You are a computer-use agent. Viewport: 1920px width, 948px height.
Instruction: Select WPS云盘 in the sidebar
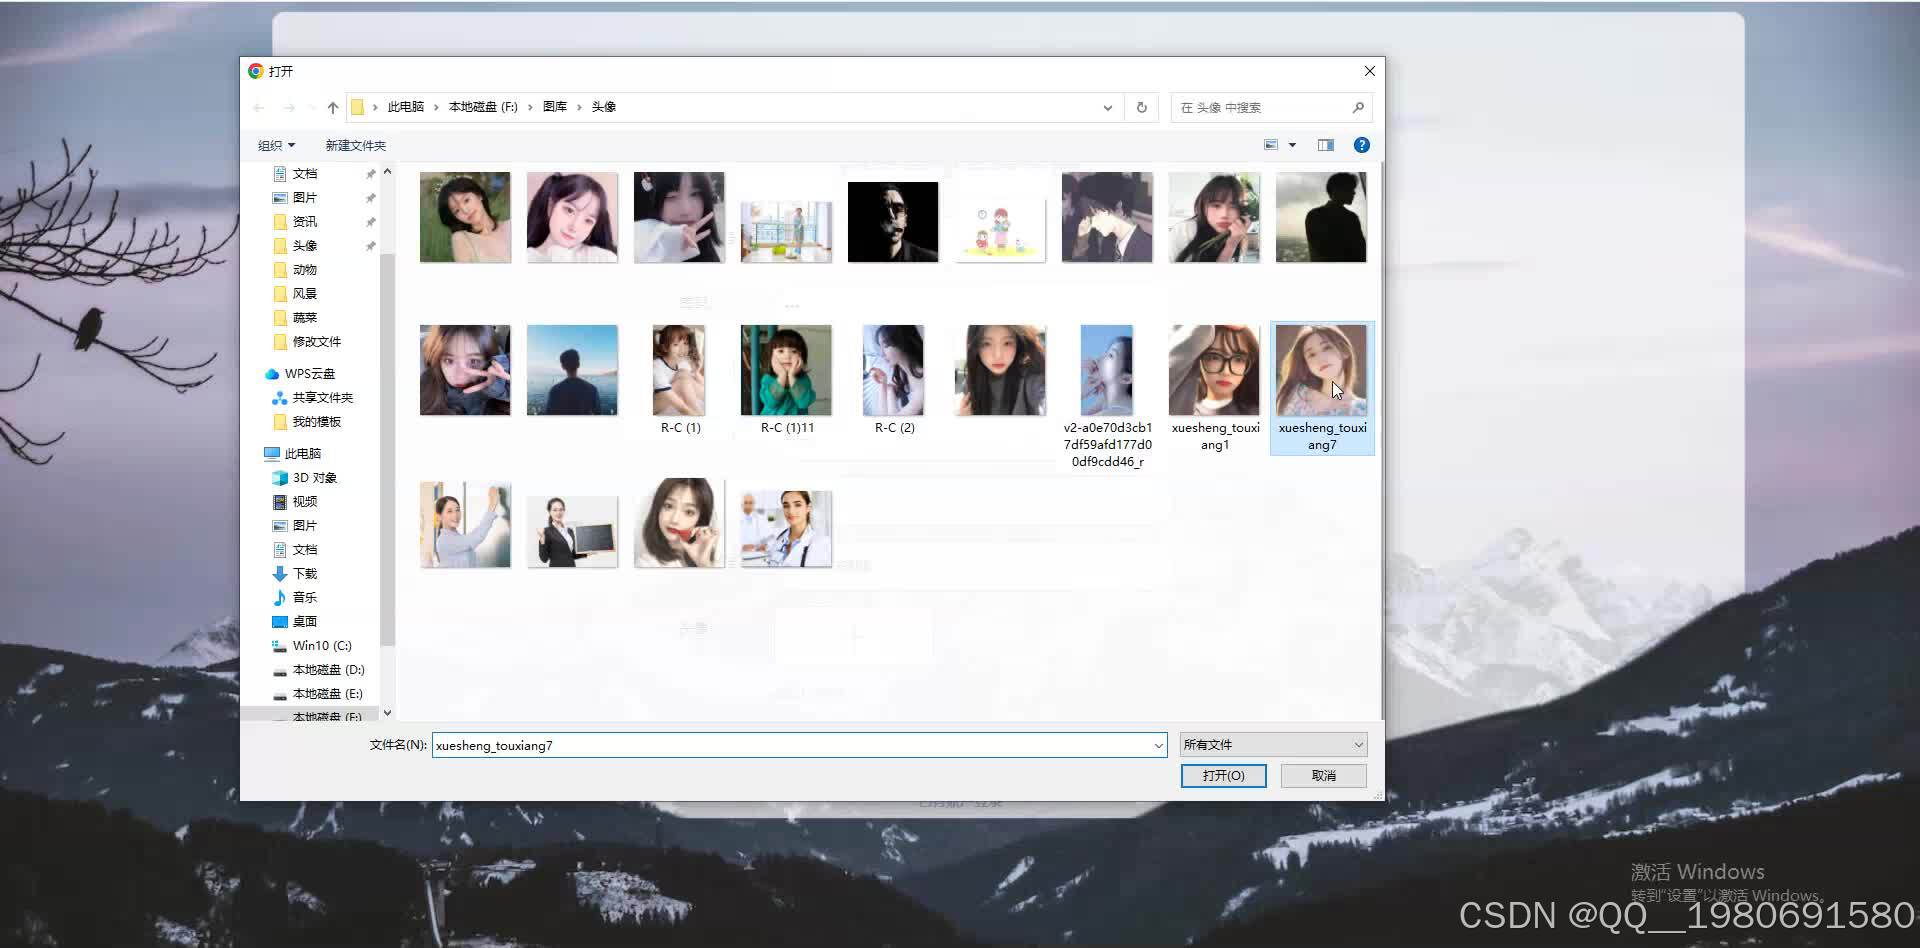click(309, 374)
